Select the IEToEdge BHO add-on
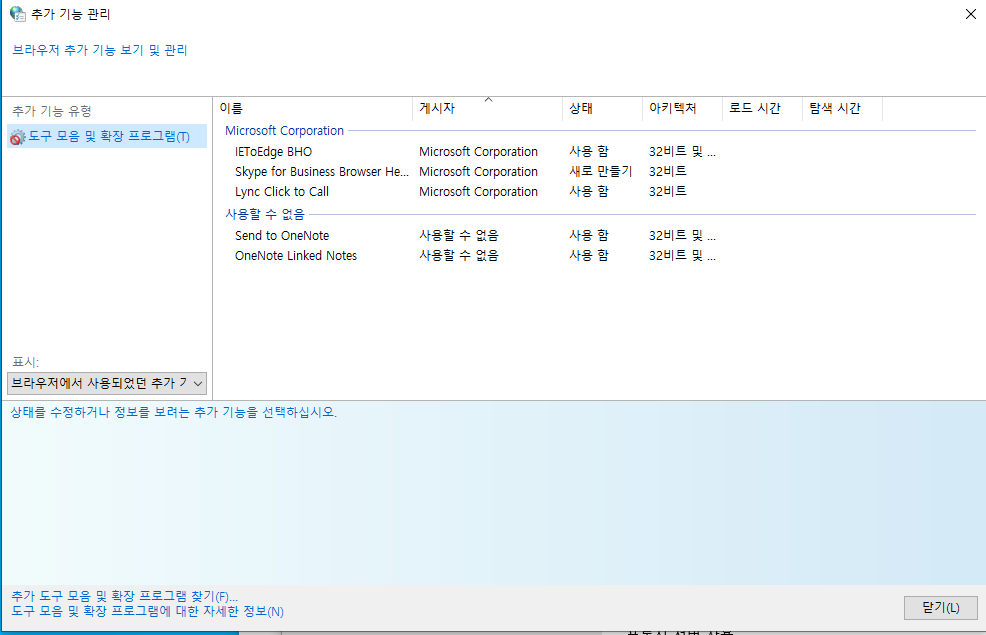Viewport: 986px width, 635px height. pos(273,152)
